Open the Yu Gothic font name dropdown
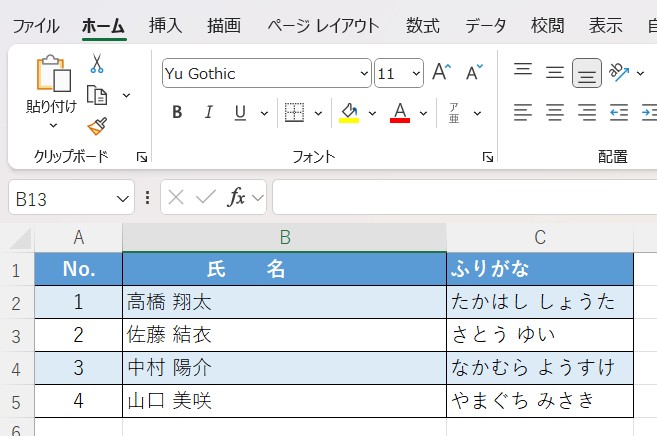The image size is (657, 436). coord(363,73)
